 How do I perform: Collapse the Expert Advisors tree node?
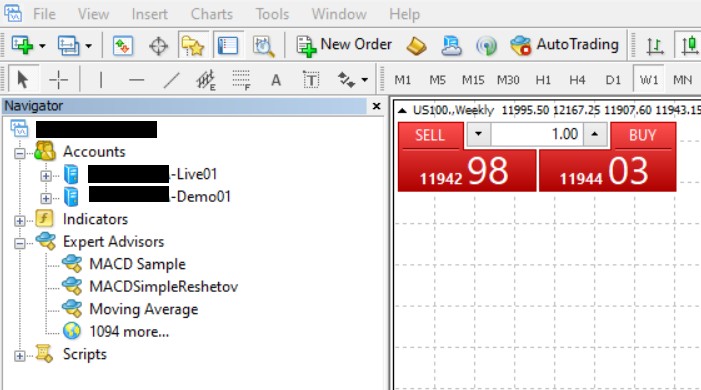pyautogui.click(x=19, y=243)
